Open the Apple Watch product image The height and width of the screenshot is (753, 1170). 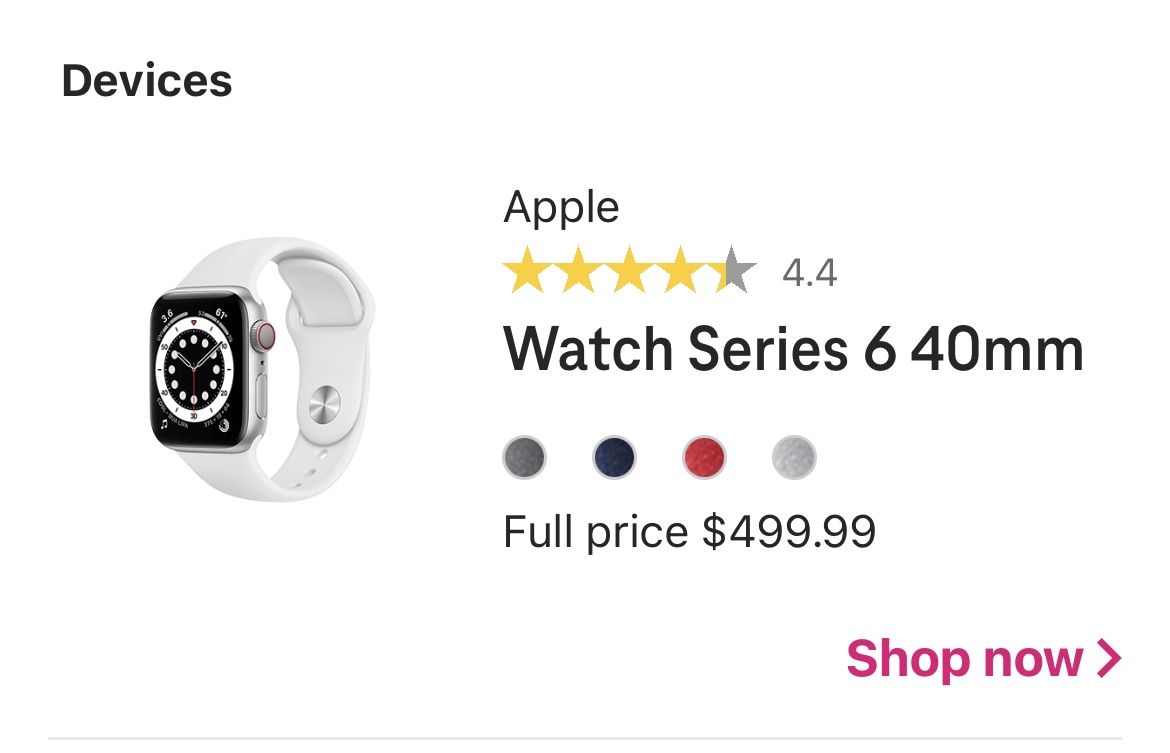pos(262,380)
